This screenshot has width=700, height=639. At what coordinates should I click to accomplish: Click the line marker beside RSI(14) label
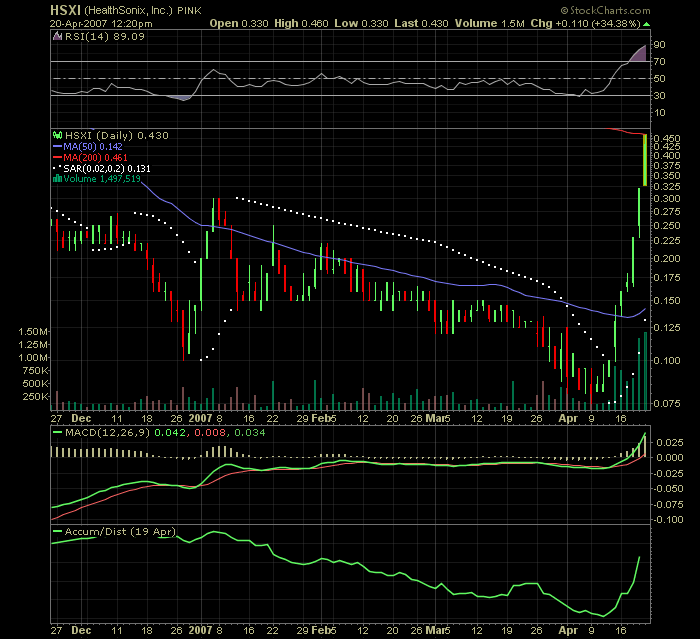coord(57,36)
